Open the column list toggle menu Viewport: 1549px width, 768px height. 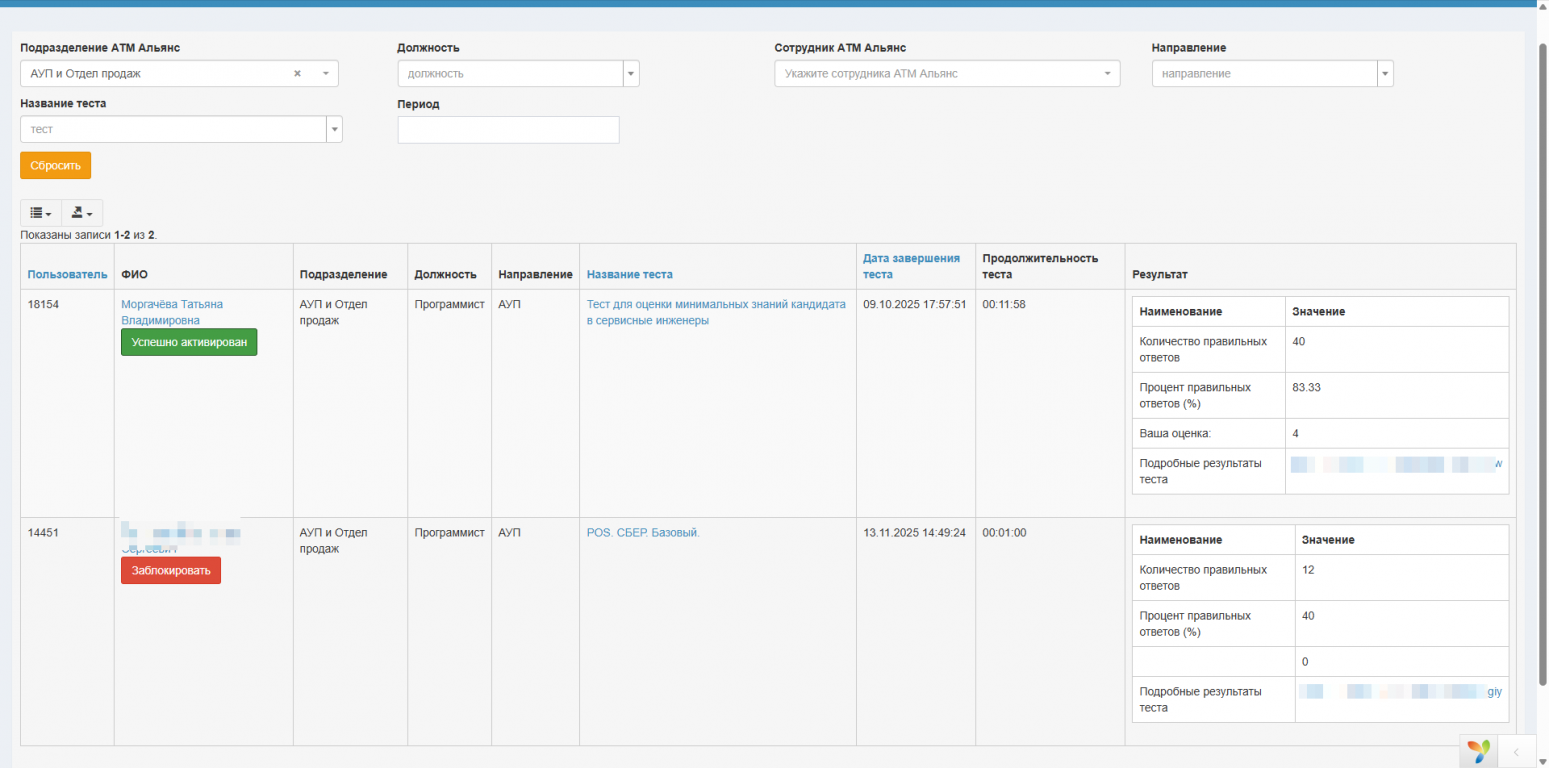tap(40, 213)
